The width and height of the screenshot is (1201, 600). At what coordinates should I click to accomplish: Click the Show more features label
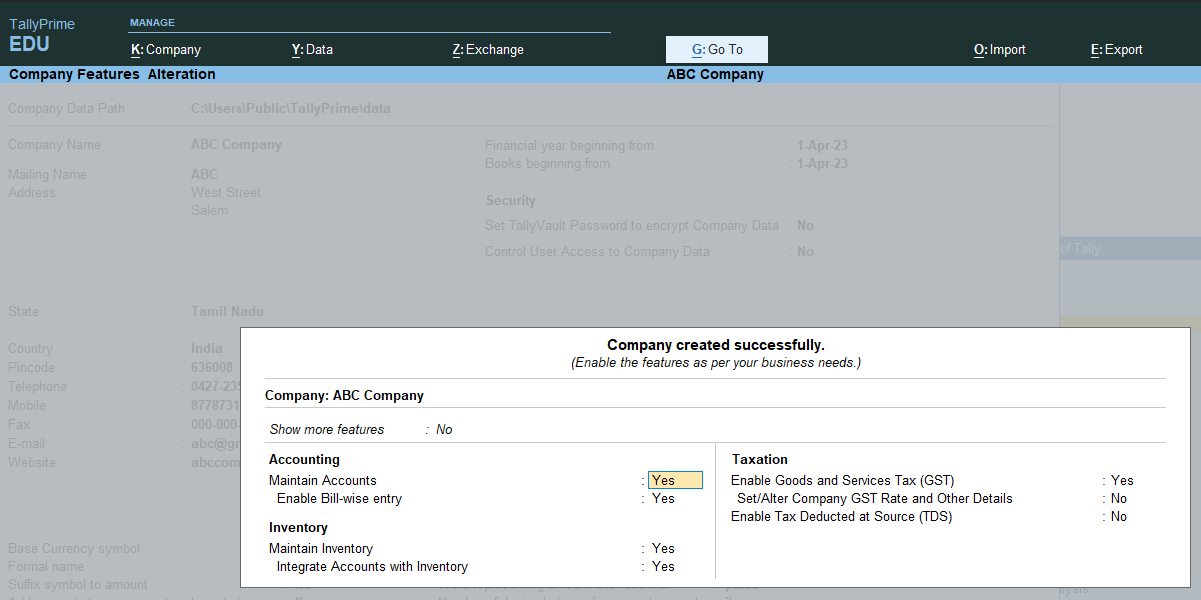[327, 429]
